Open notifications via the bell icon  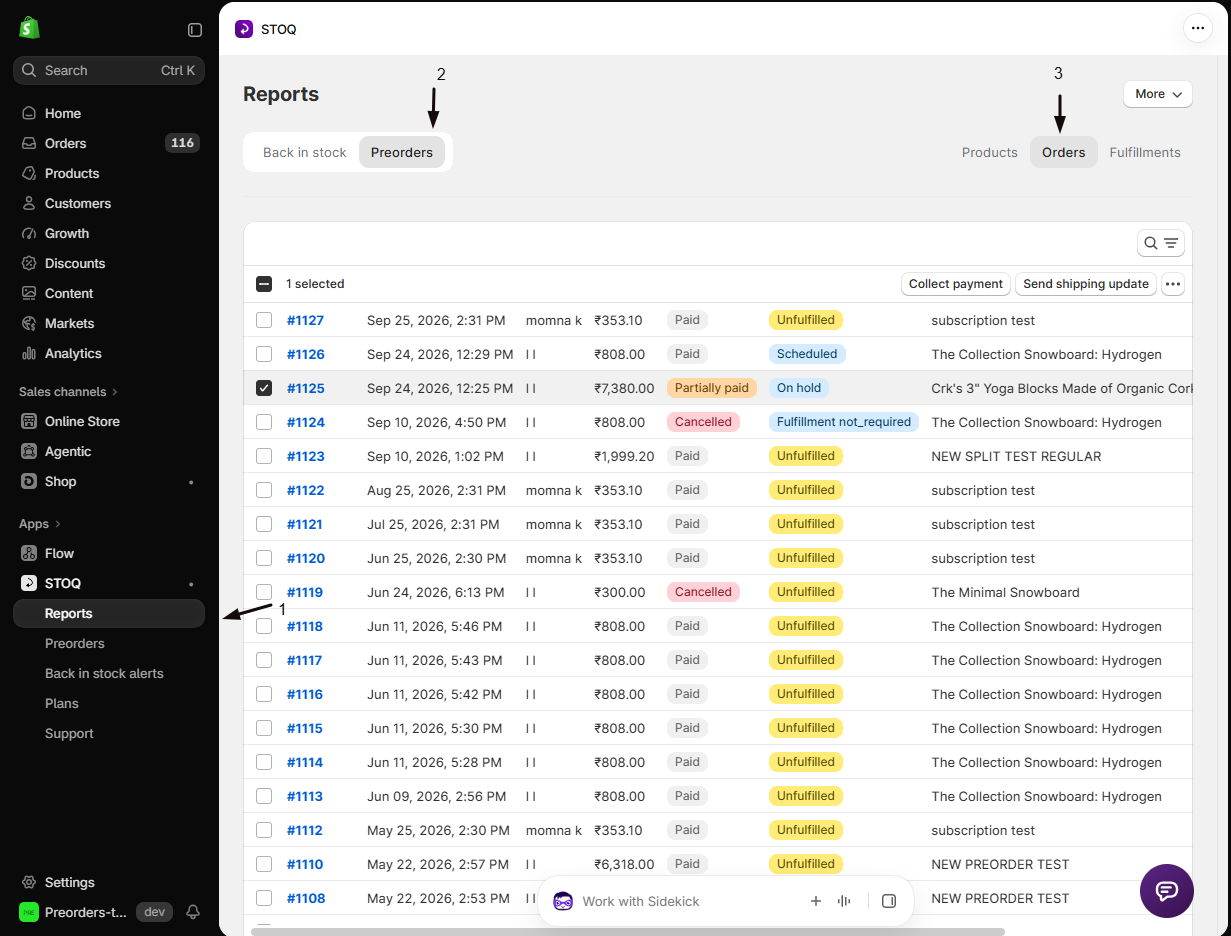pos(193,912)
